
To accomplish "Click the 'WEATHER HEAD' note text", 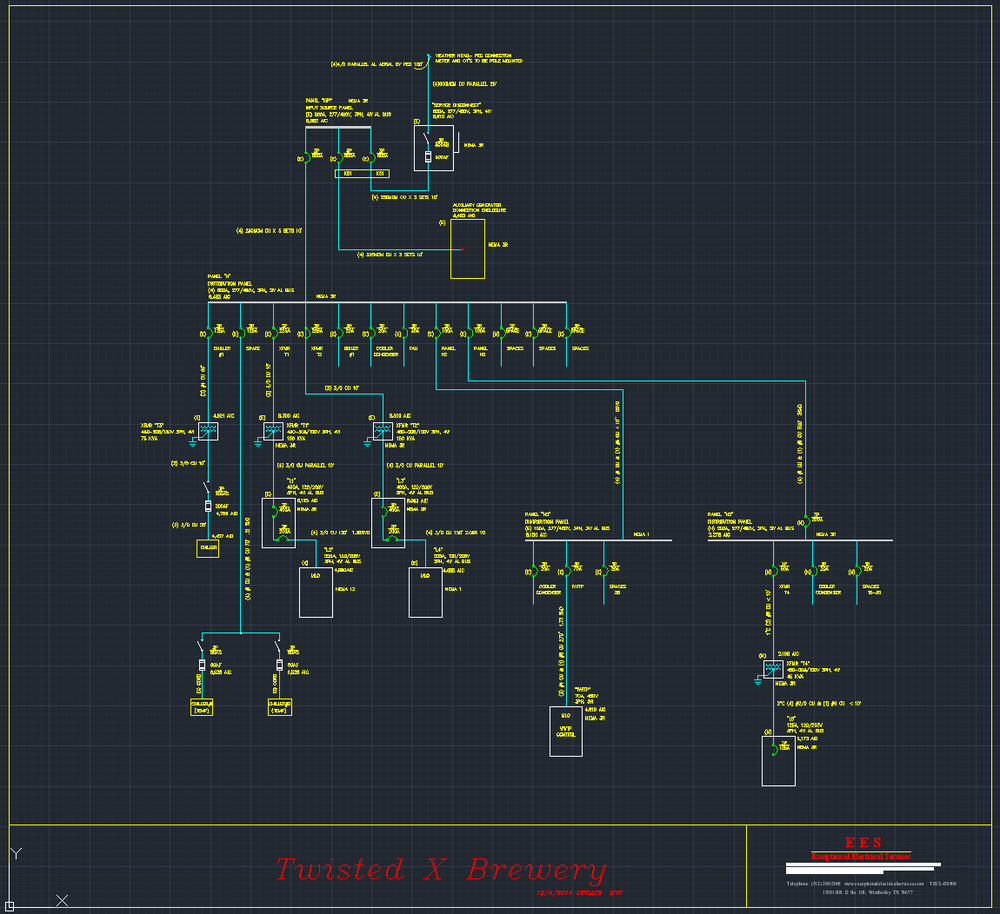I will pyautogui.click(x=478, y=58).
